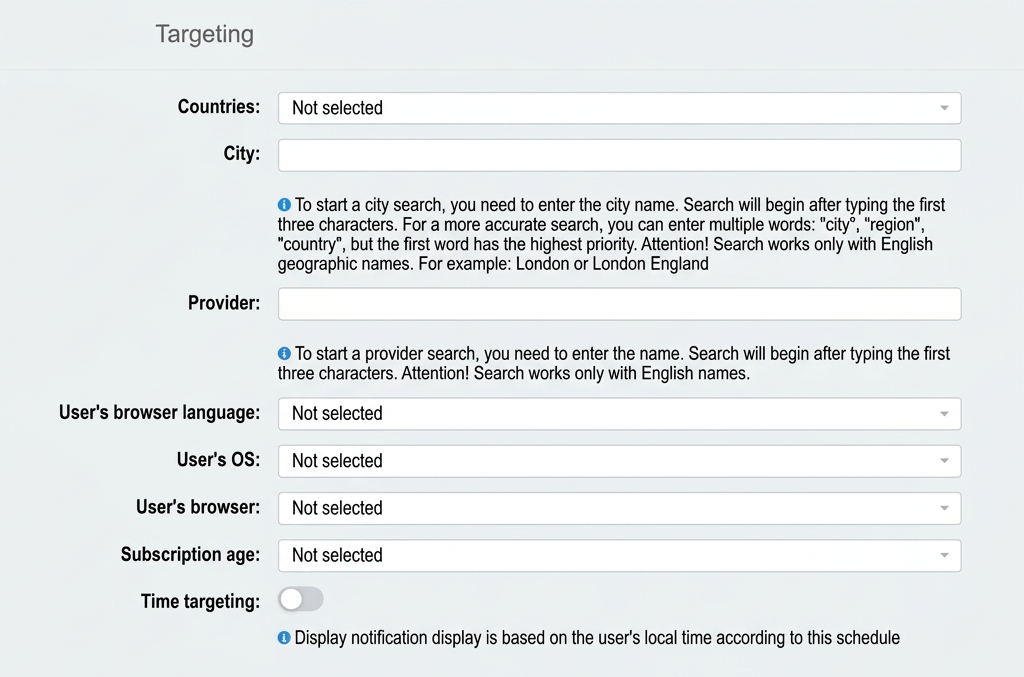
Task: Open the Countries dropdown
Action: click(x=619, y=108)
